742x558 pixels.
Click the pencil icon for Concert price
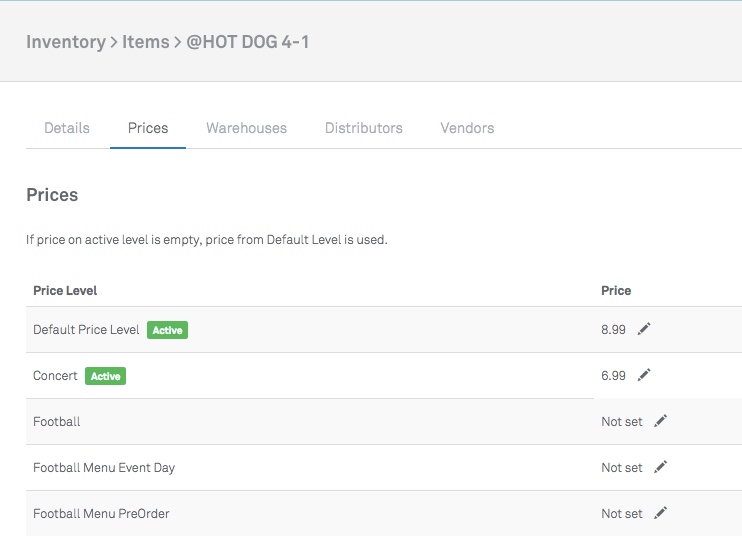click(644, 375)
